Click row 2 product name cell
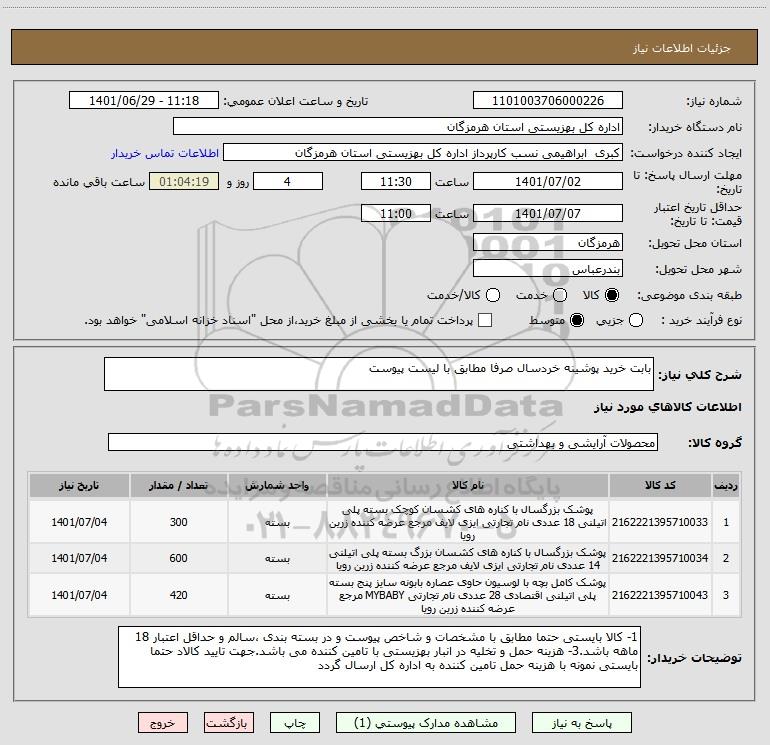The image size is (770, 745). (468, 558)
